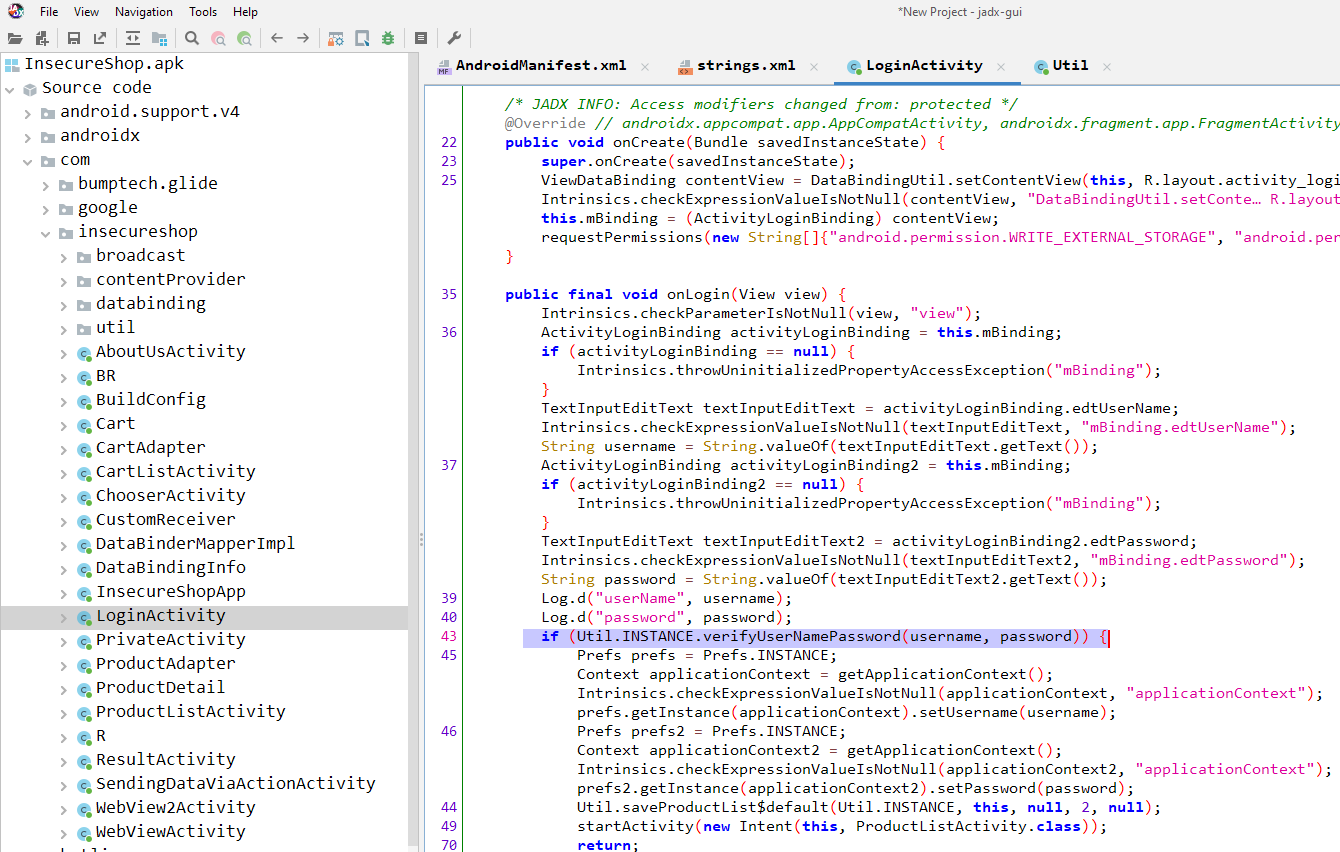
Task: Expand the android.support.v4 package
Action: pyautogui.click(x=27, y=111)
